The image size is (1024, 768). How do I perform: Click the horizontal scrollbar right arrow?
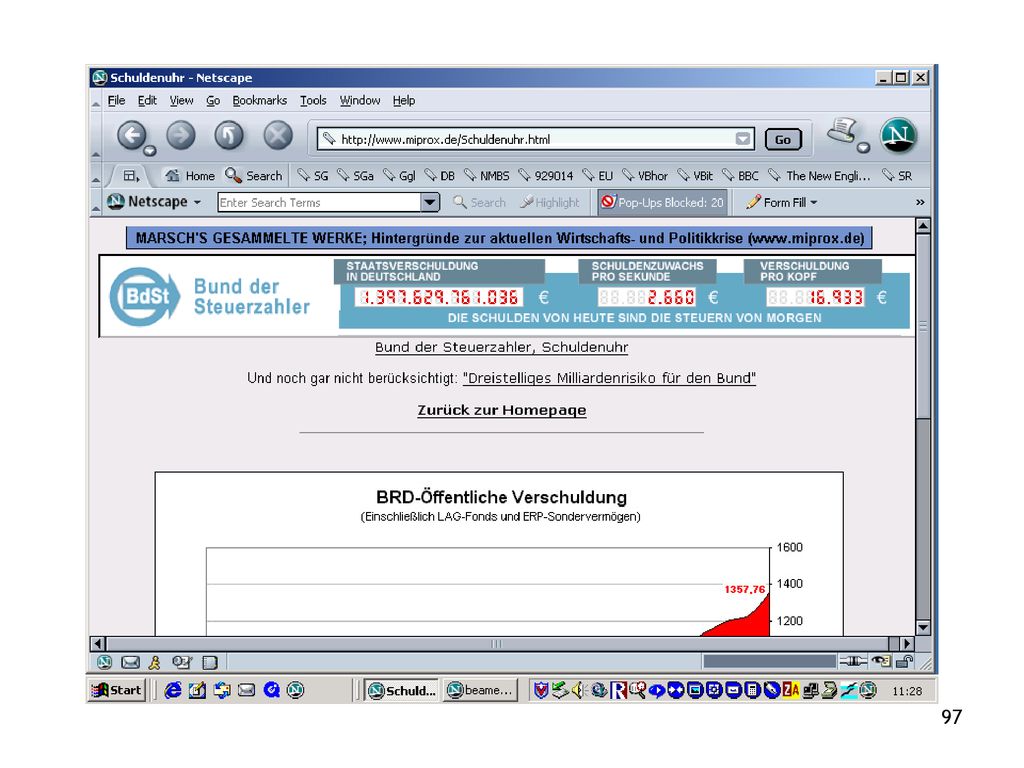coord(906,643)
